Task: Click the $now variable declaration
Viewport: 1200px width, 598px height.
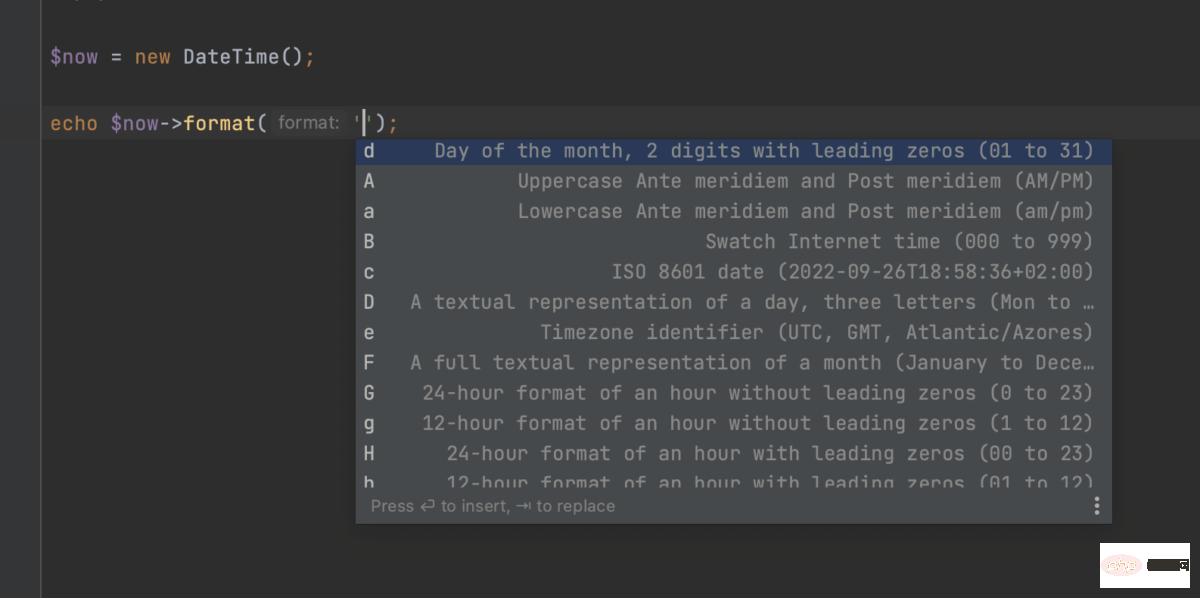Action: (x=74, y=57)
